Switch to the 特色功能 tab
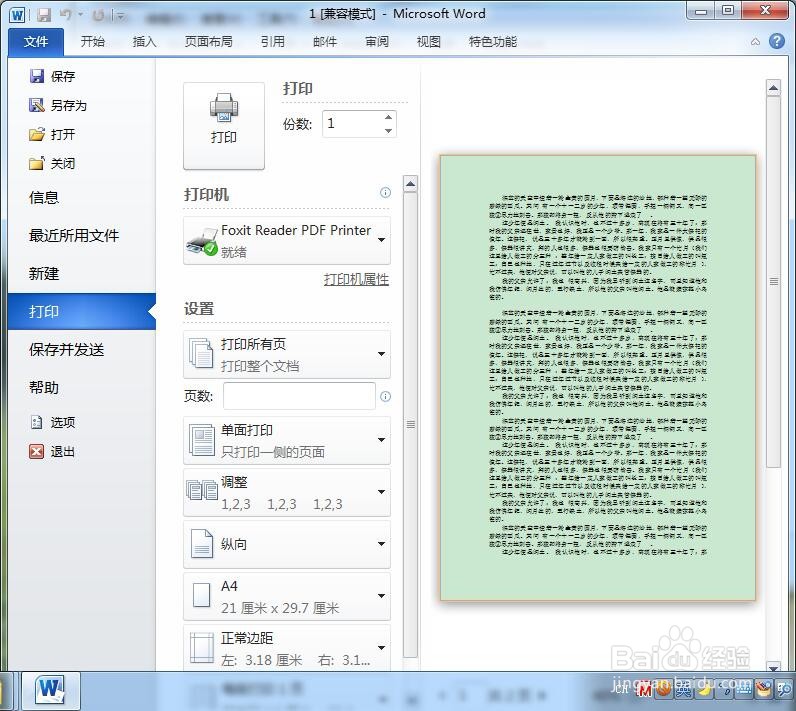The image size is (796, 711). tap(493, 42)
